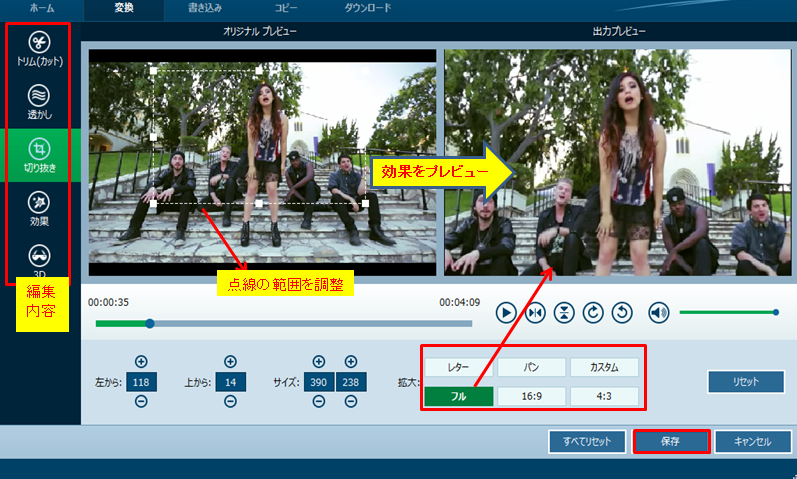Click the 00:00:35 current time text
This screenshot has width=797, height=479.
coord(108,303)
